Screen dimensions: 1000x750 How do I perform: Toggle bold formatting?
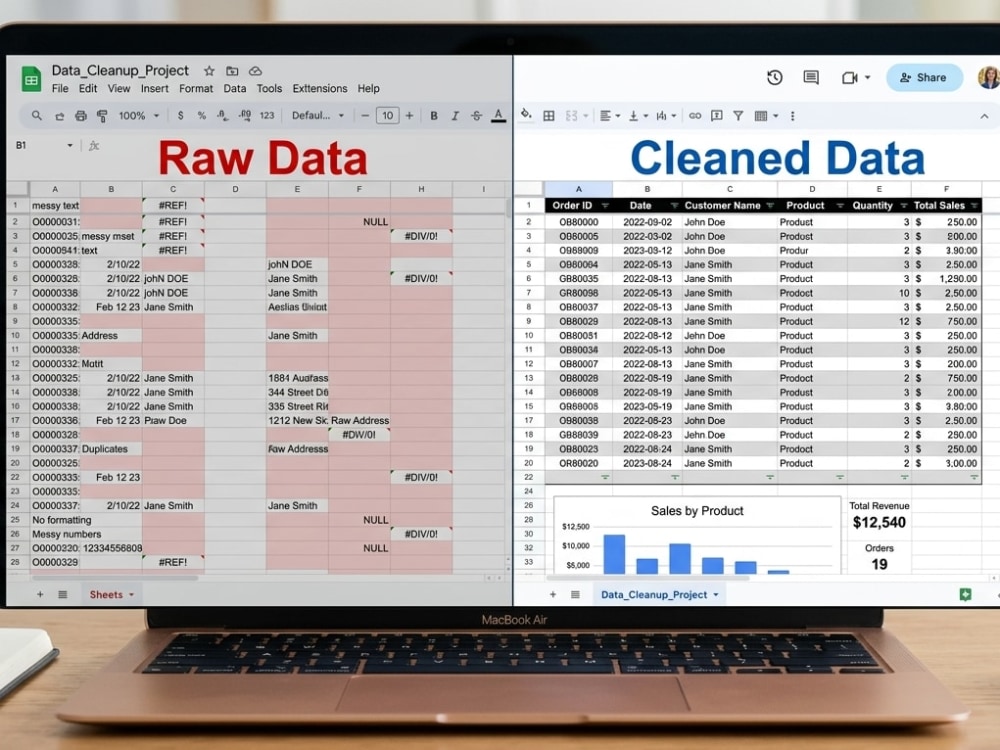[x=434, y=116]
